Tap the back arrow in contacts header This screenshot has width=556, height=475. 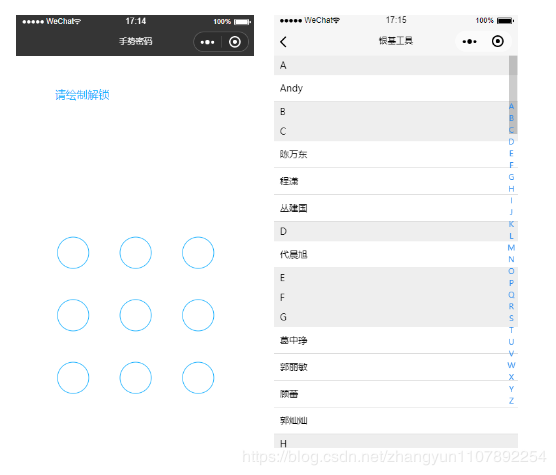283,42
